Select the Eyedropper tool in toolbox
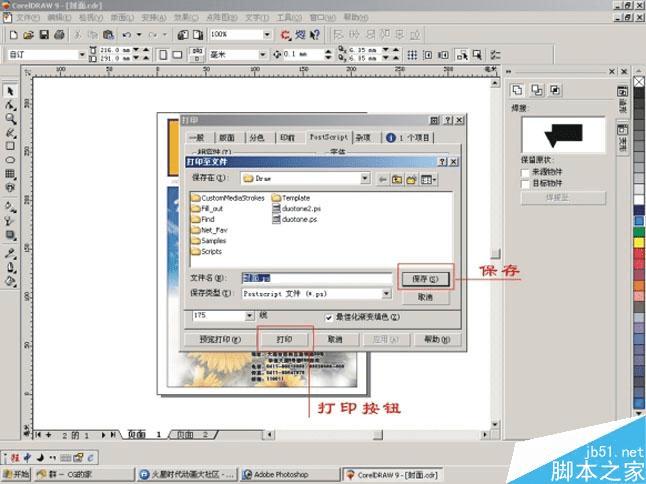The height and width of the screenshot is (484, 646). (10, 253)
